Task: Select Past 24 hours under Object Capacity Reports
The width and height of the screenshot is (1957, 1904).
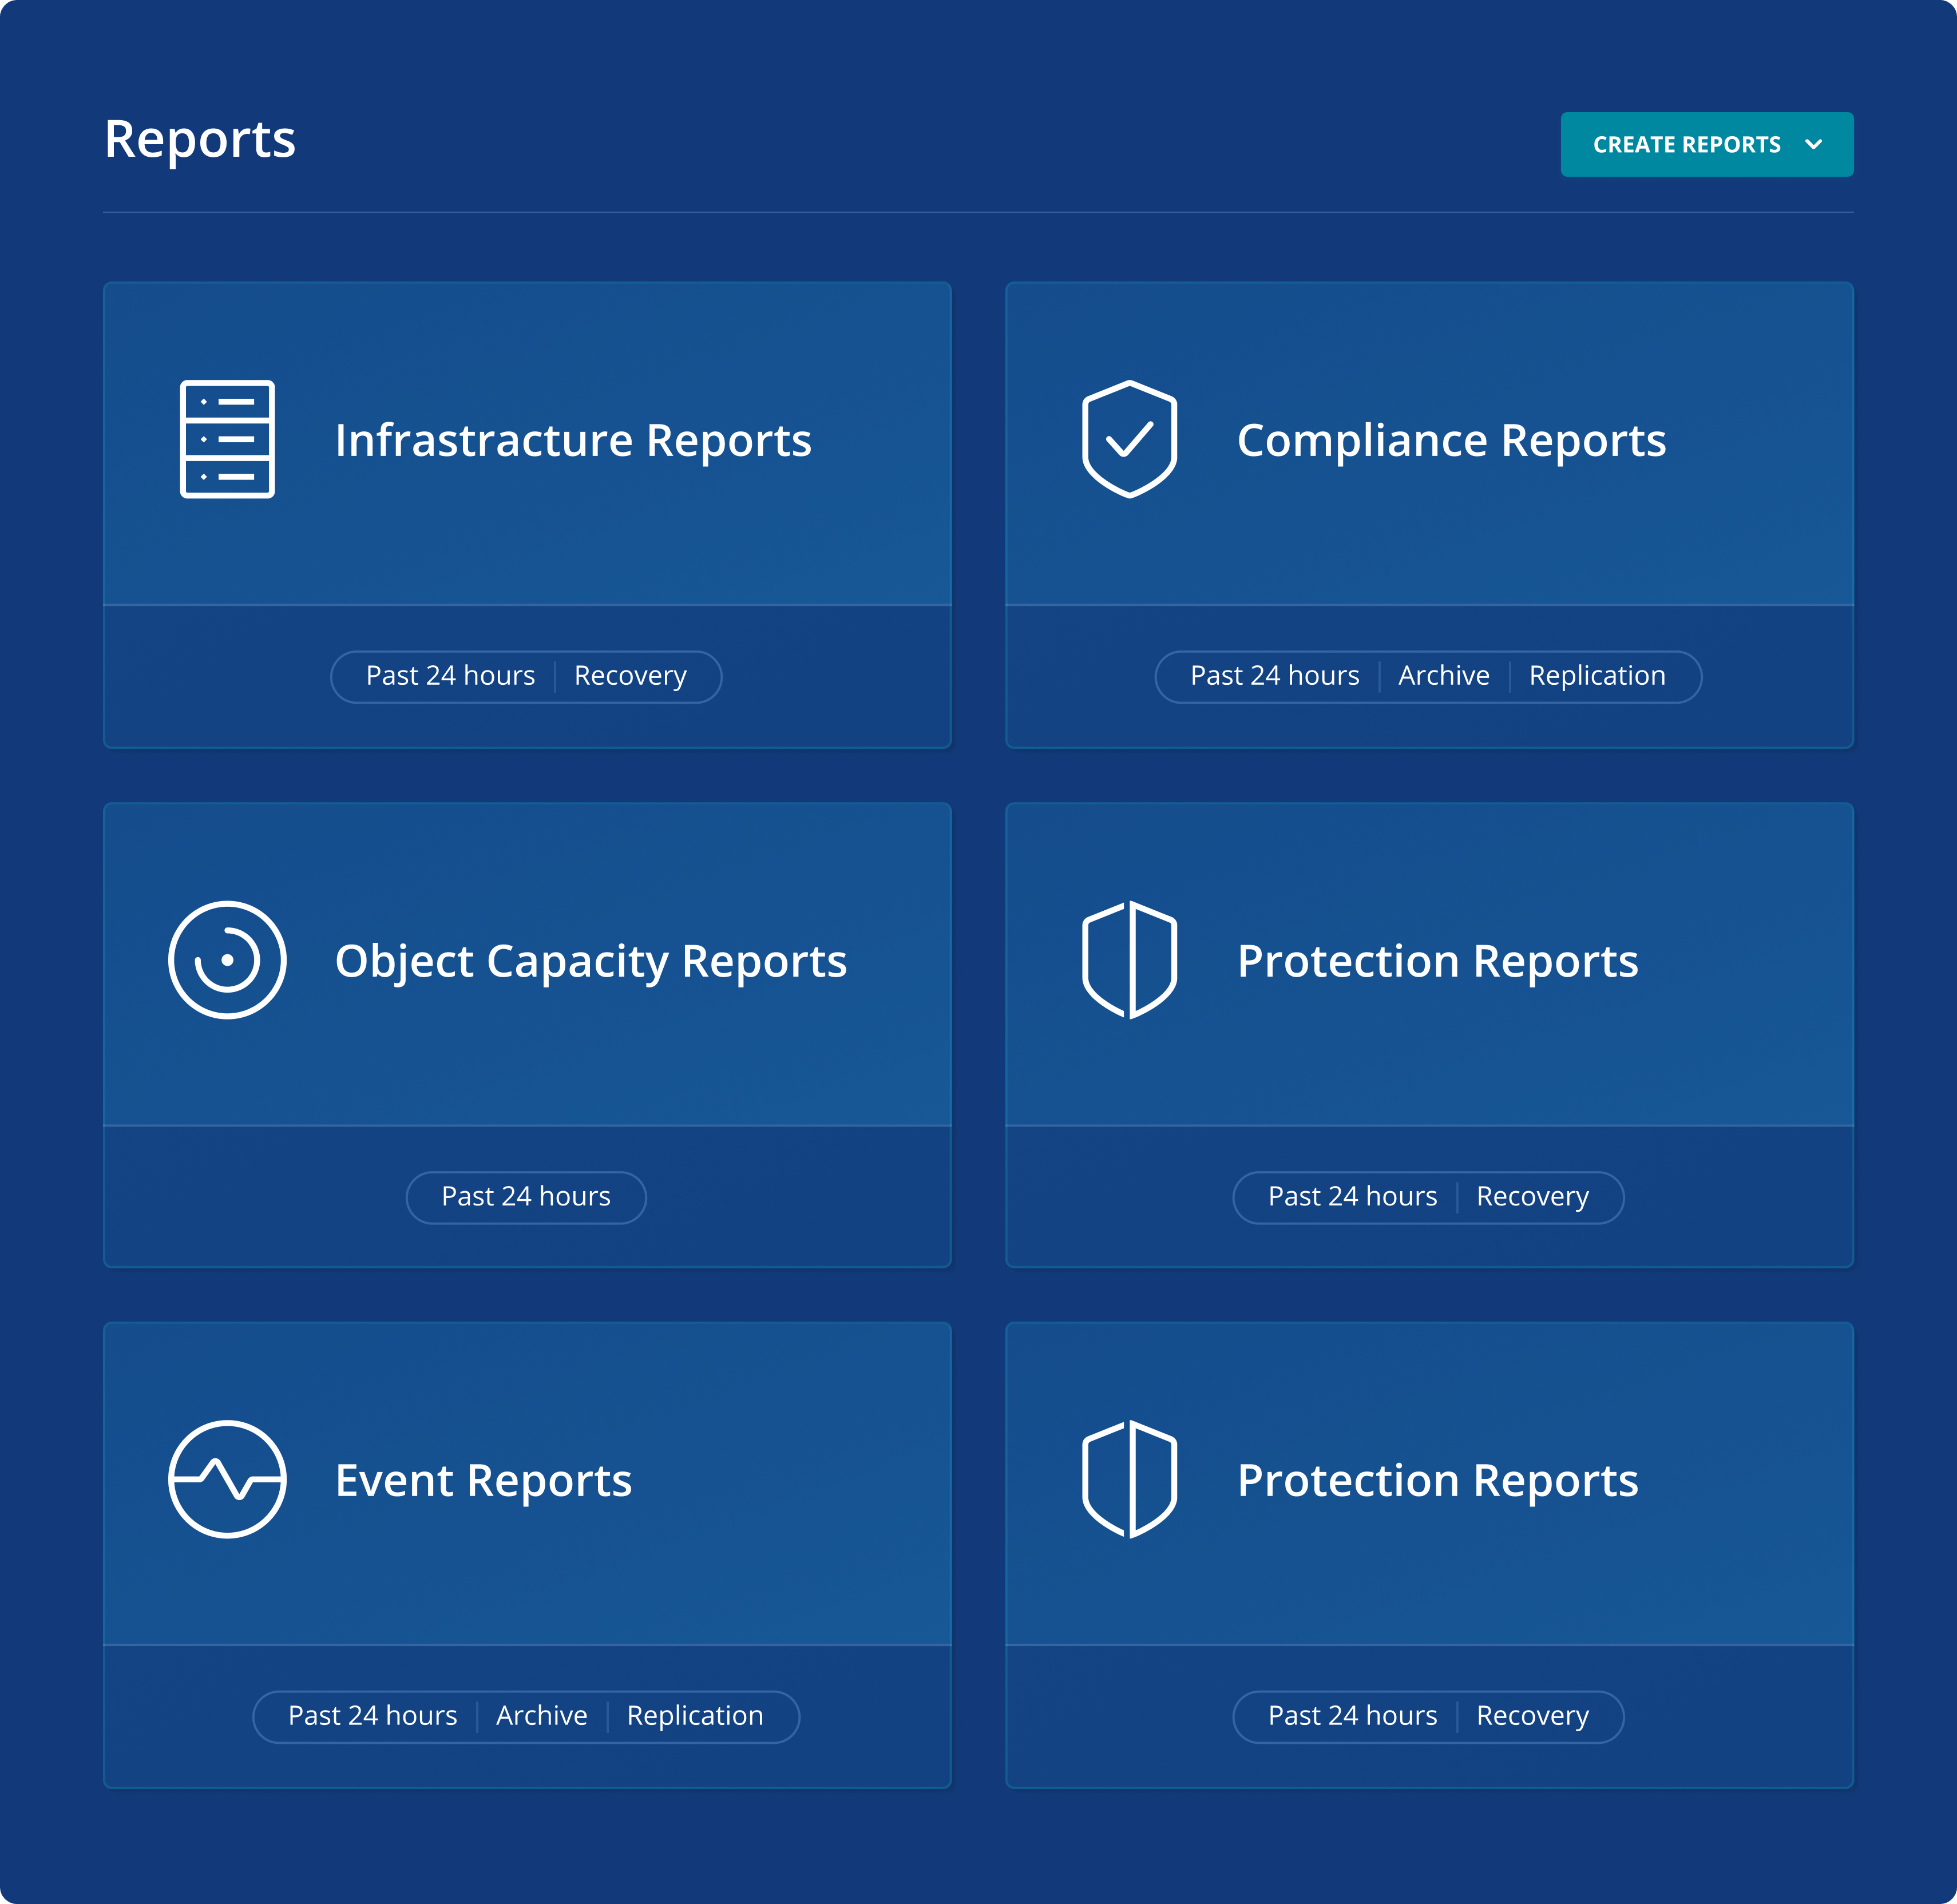Action: 526,1197
